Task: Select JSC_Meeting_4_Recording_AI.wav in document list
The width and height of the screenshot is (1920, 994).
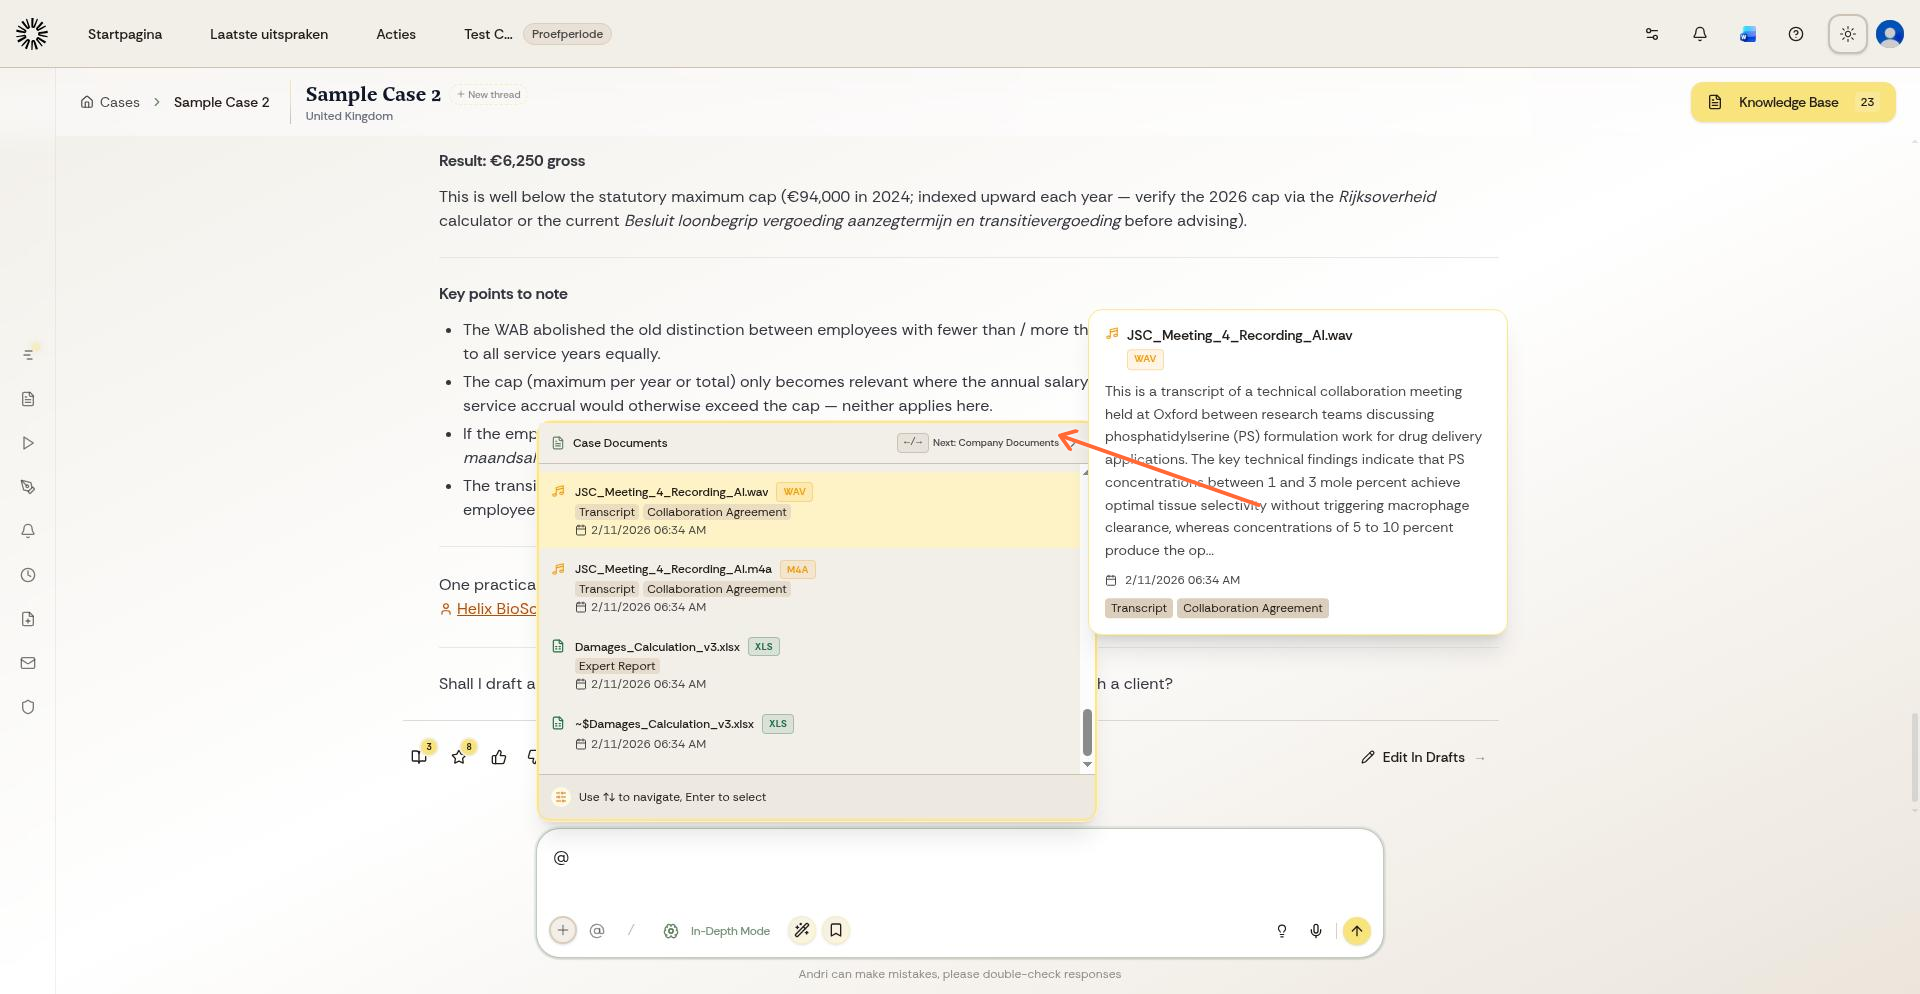Action: coord(810,509)
